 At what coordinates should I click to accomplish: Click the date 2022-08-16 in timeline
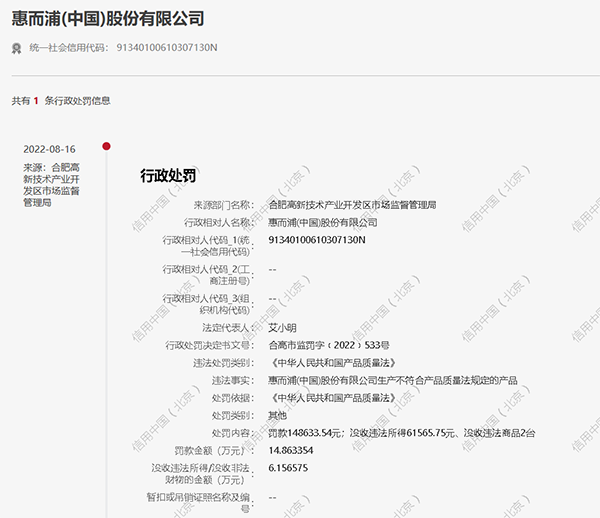point(49,149)
